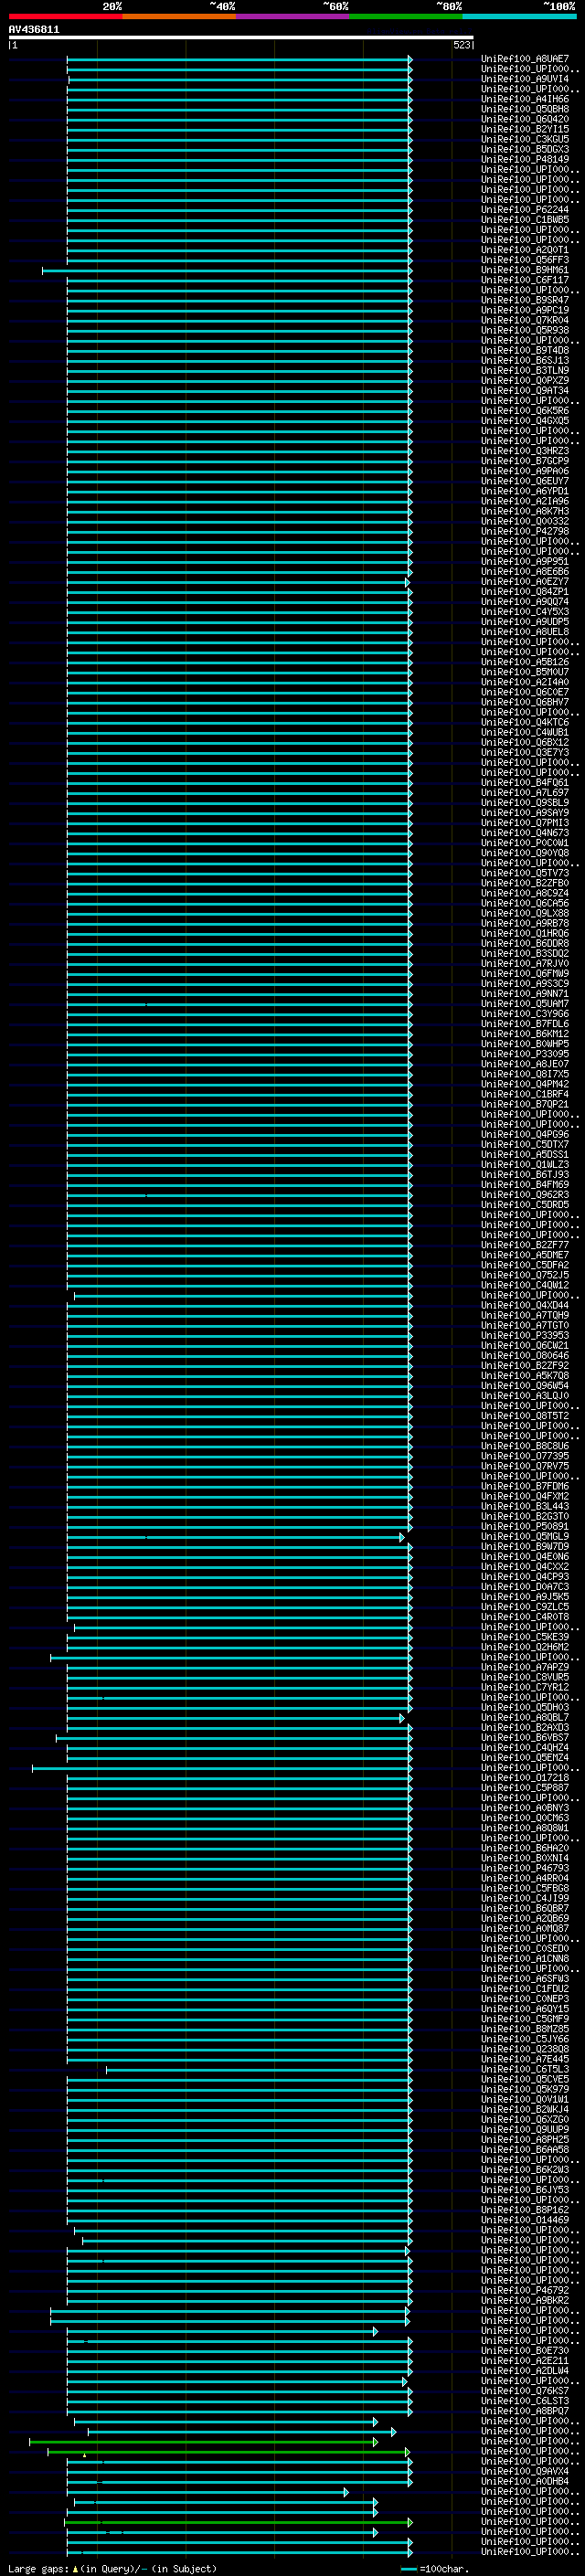
Task: Click hit label UniRef100_B9HM61
Action: (525, 270)
